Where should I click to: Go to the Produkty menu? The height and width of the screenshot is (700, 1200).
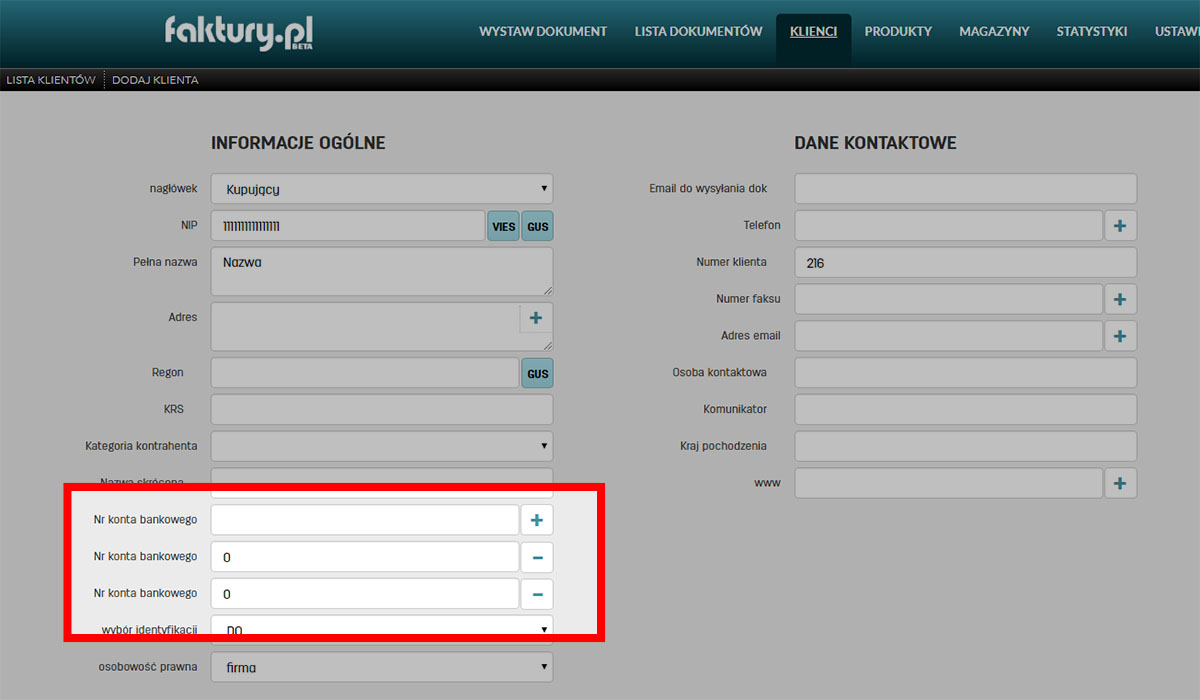[898, 32]
